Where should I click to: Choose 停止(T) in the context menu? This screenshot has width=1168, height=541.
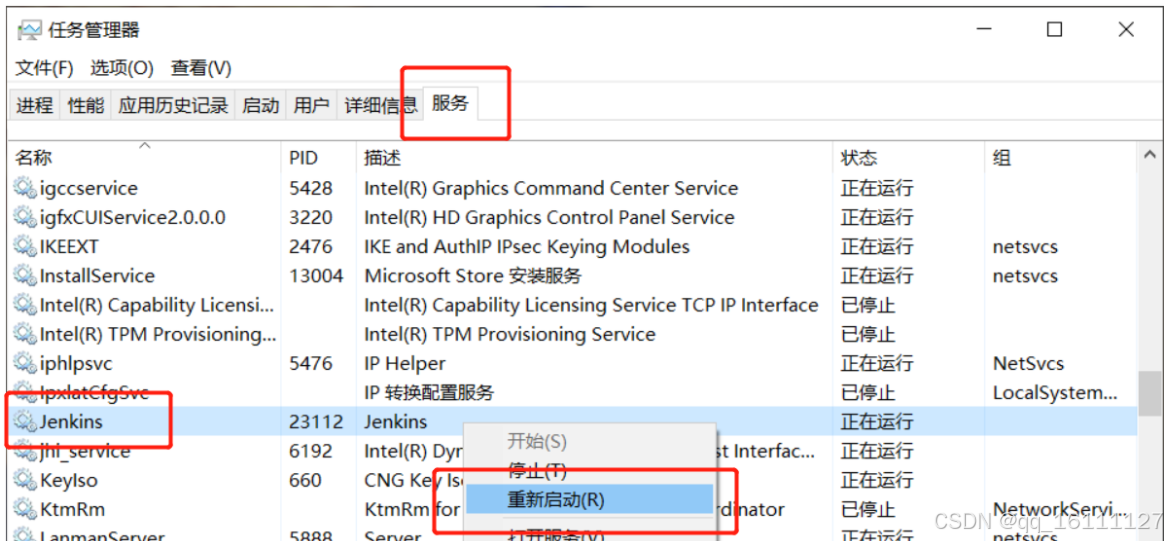[x=589, y=470]
